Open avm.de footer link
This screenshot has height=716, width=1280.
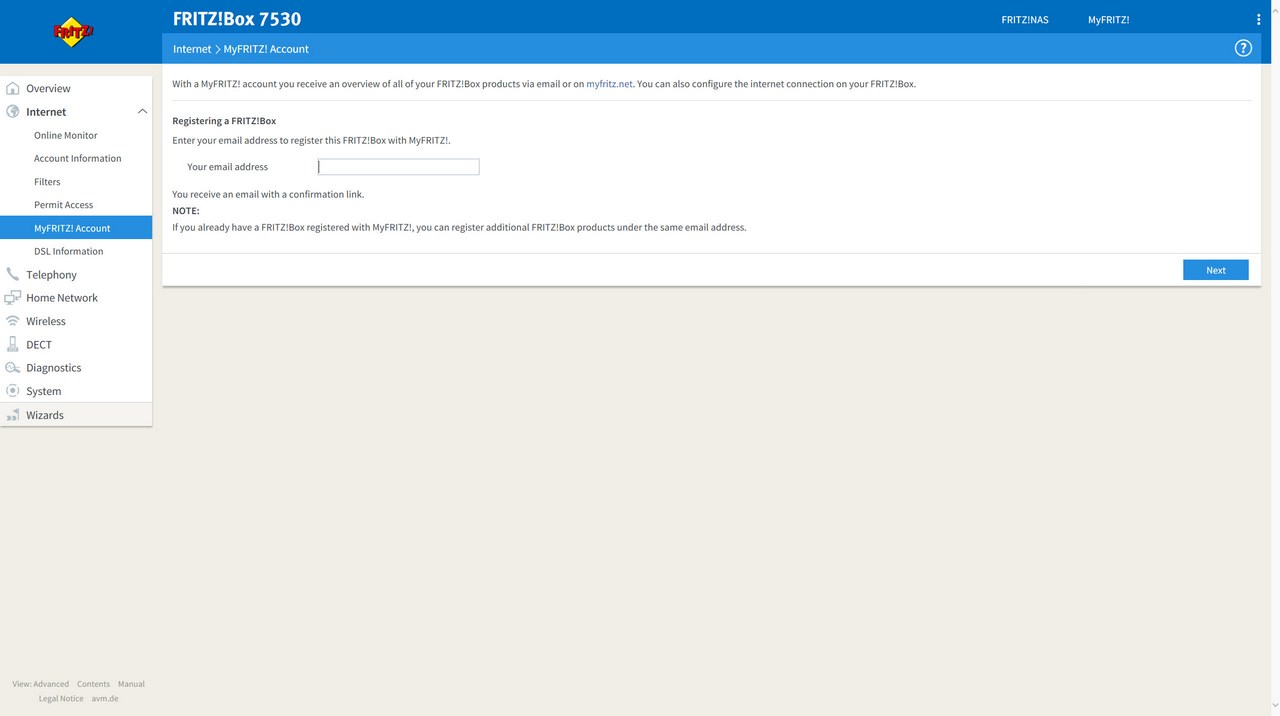[105, 699]
